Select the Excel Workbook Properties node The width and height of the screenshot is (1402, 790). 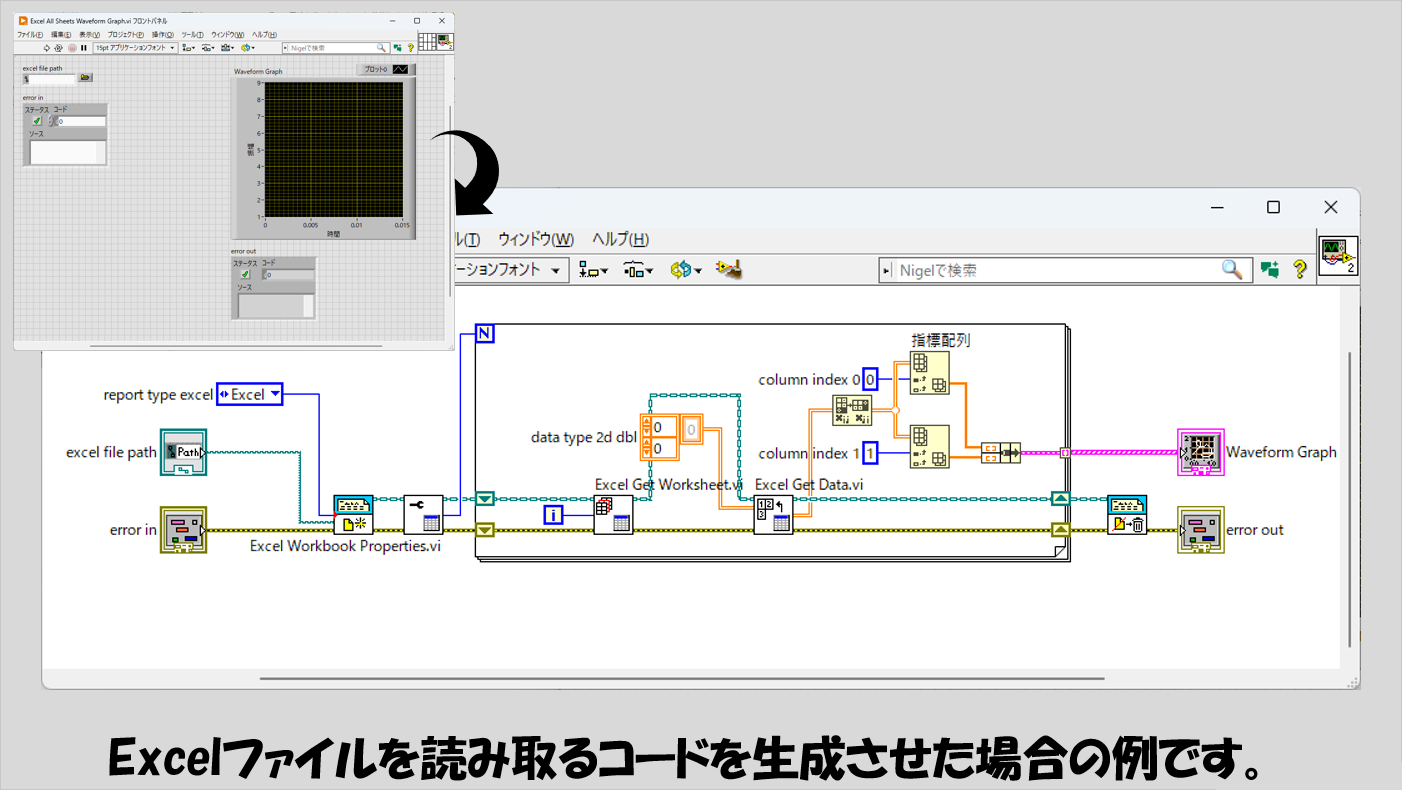coord(423,515)
